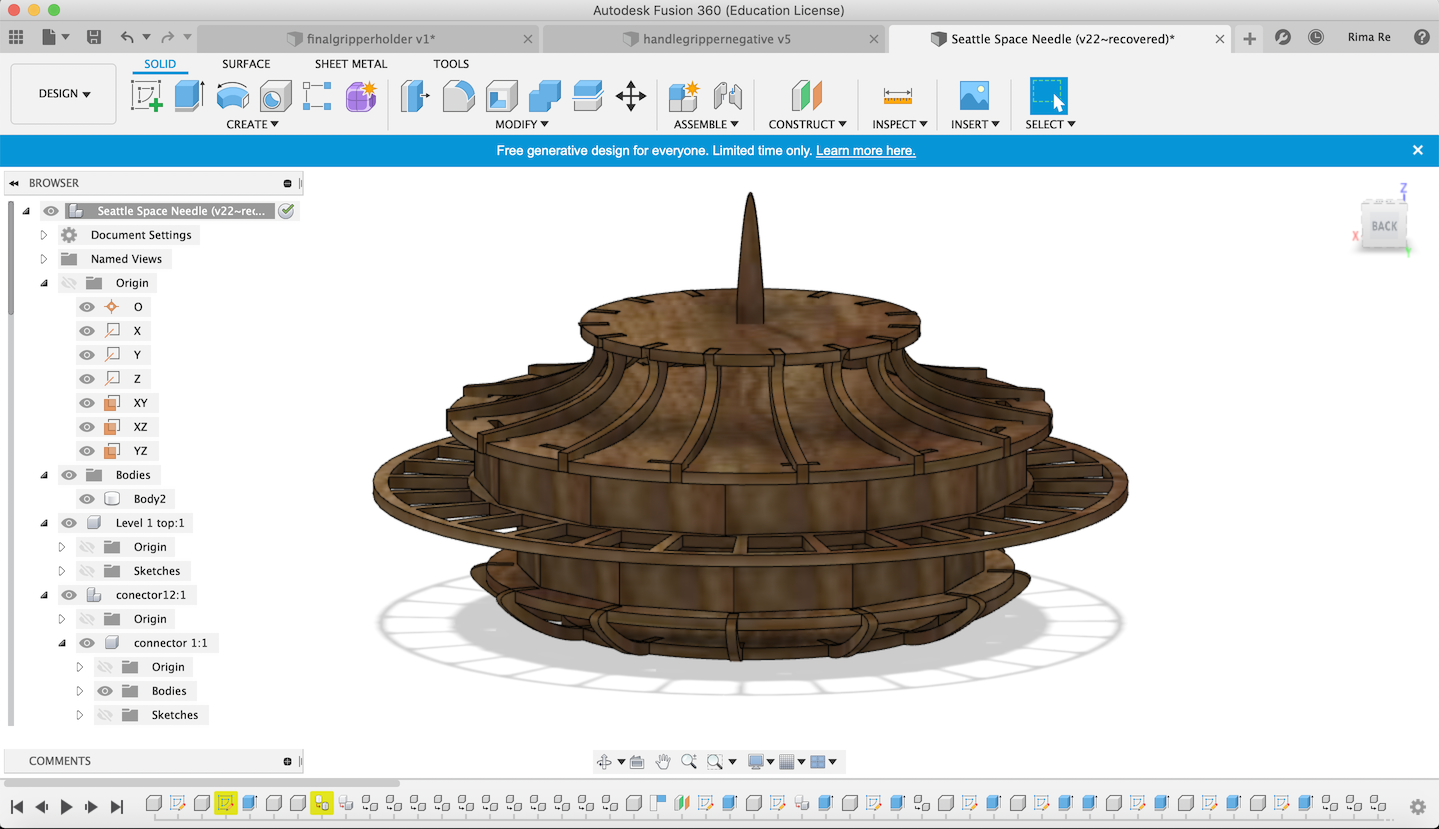Select the Move/Copy tool

point(630,96)
